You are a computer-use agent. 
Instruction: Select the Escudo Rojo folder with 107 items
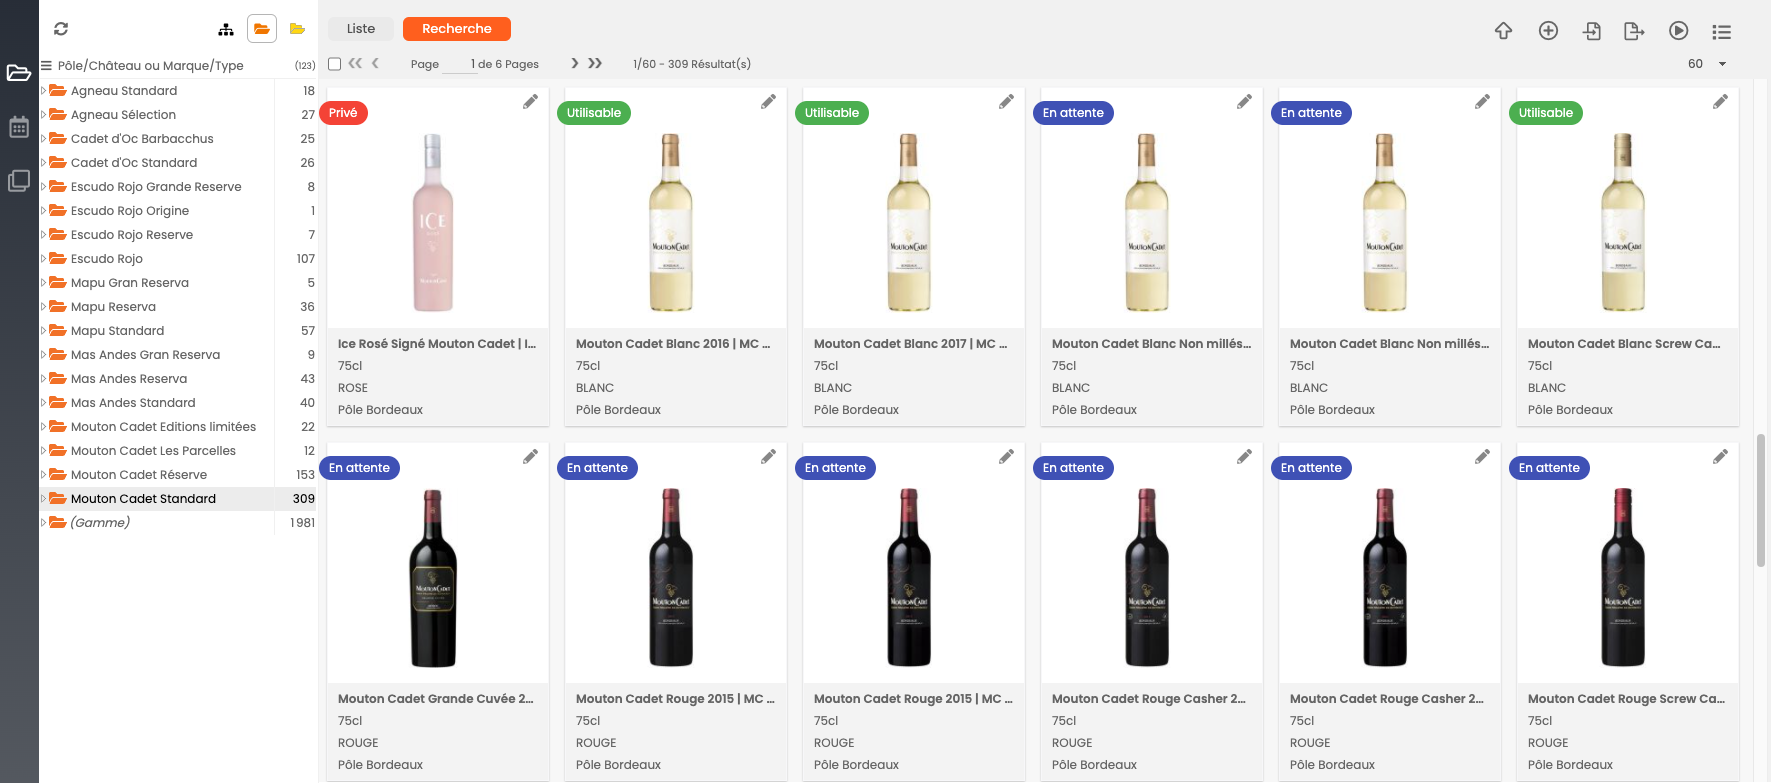pyautogui.click(x=106, y=259)
